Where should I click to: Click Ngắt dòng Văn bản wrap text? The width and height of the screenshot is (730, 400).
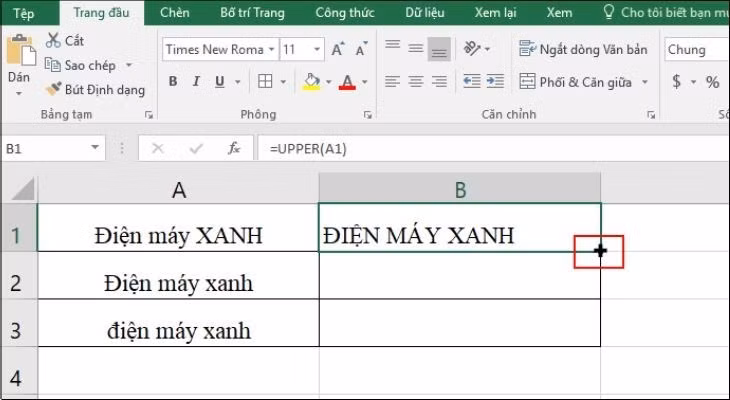(x=583, y=49)
